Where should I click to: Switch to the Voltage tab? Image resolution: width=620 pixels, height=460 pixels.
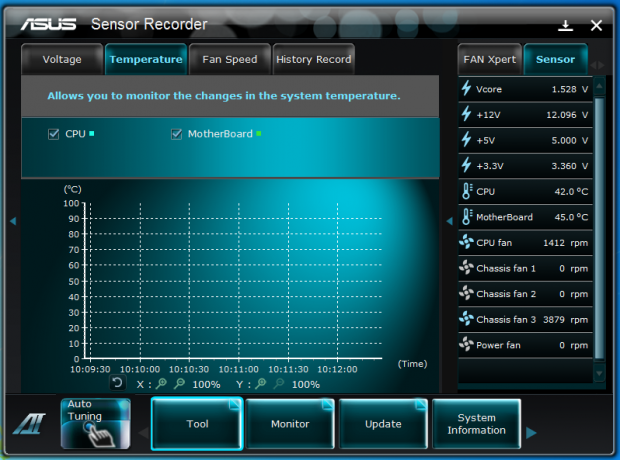click(62, 60)
